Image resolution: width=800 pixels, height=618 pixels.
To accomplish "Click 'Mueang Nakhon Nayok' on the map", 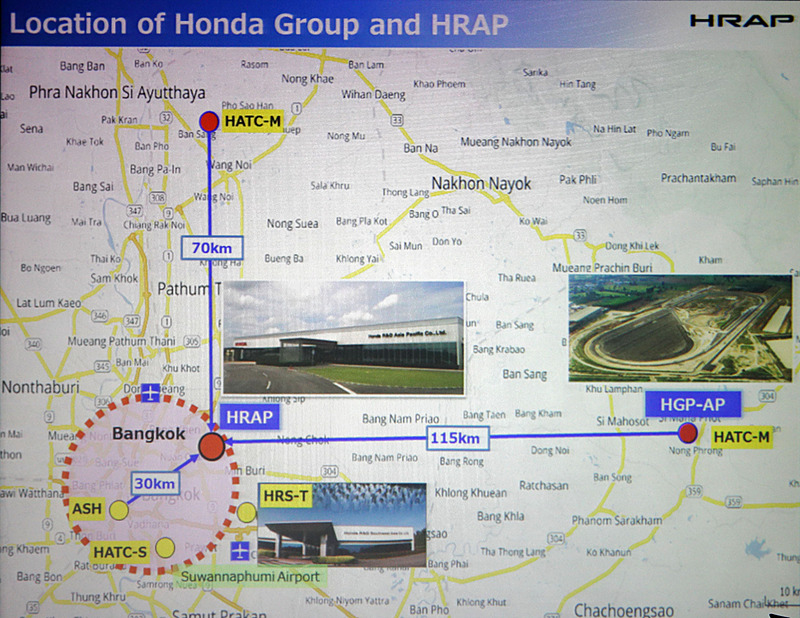I will 516,142.
